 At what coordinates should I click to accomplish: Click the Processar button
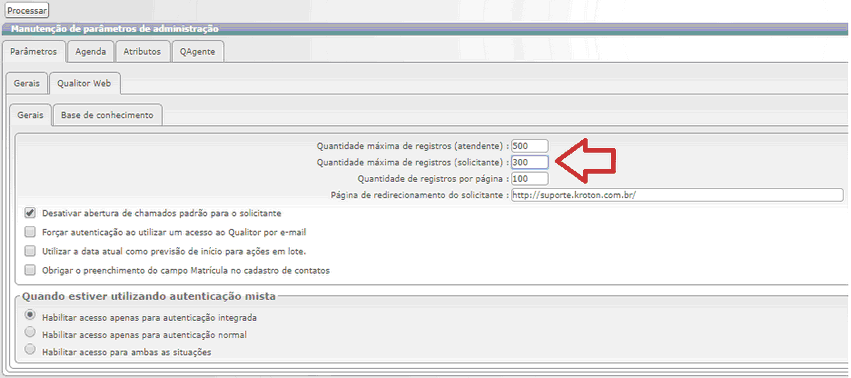27,10
